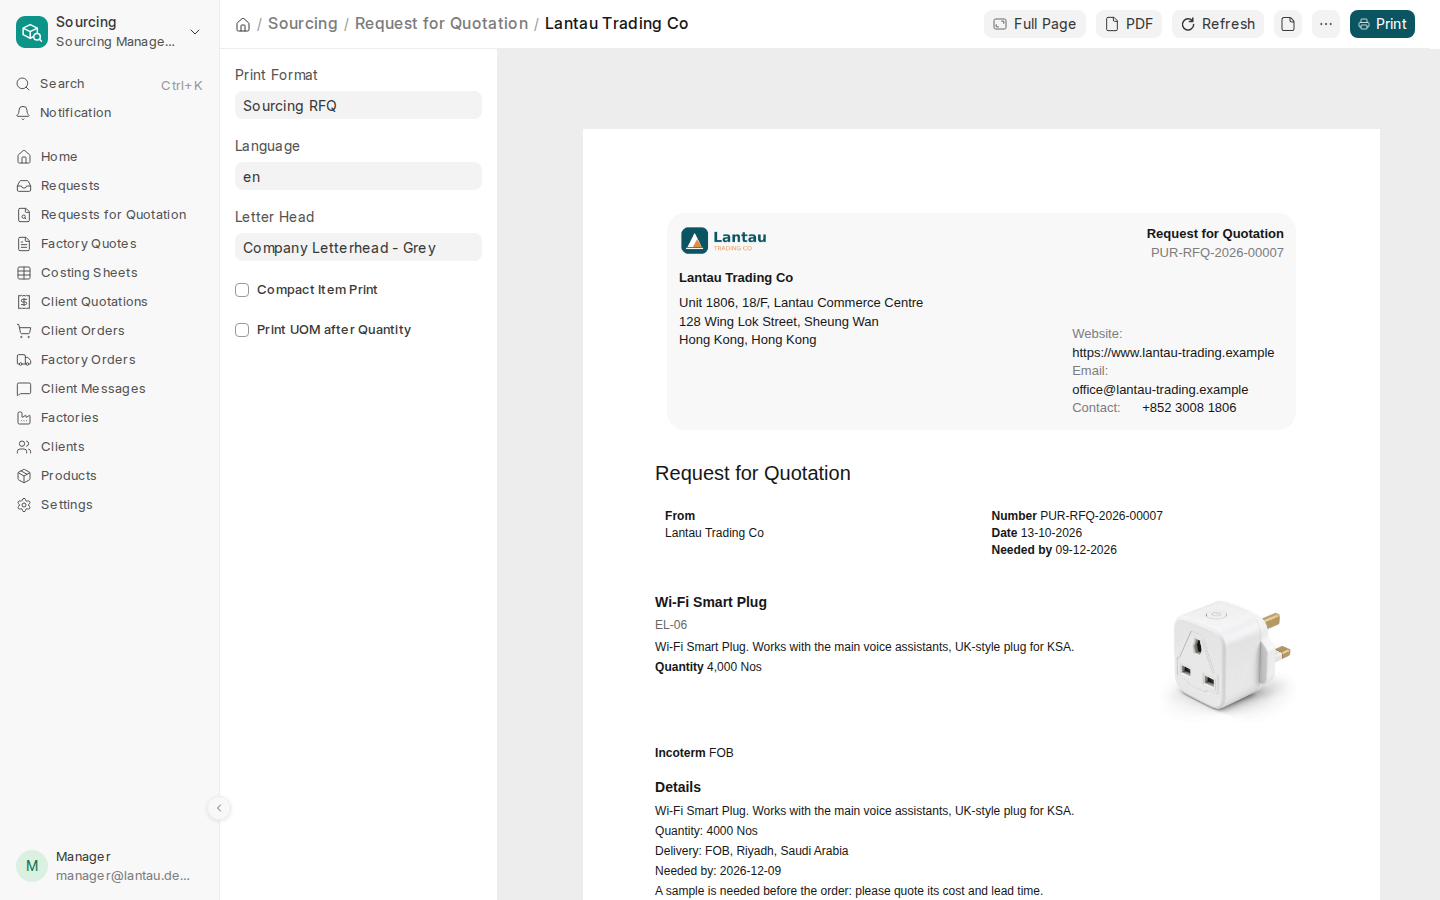
Task: Click the website https://www.lantau-trading.example text
Action: [x=1173, y=352]
